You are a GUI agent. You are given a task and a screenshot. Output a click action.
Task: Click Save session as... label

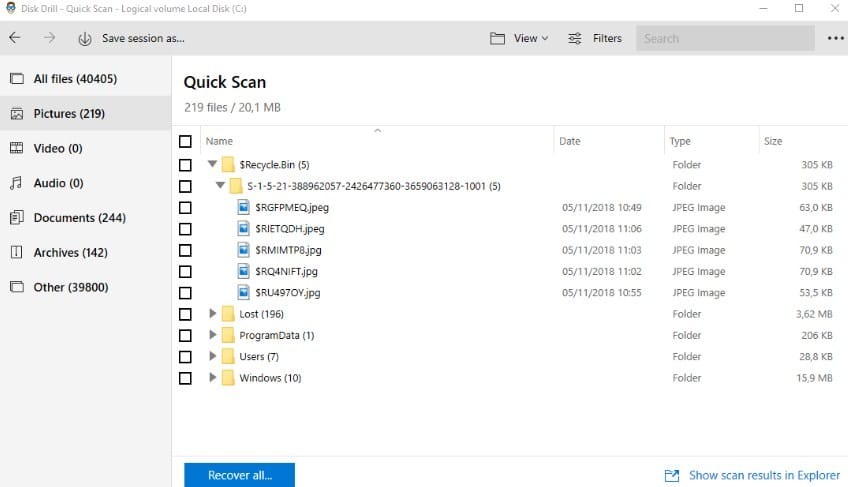point(143,38)
